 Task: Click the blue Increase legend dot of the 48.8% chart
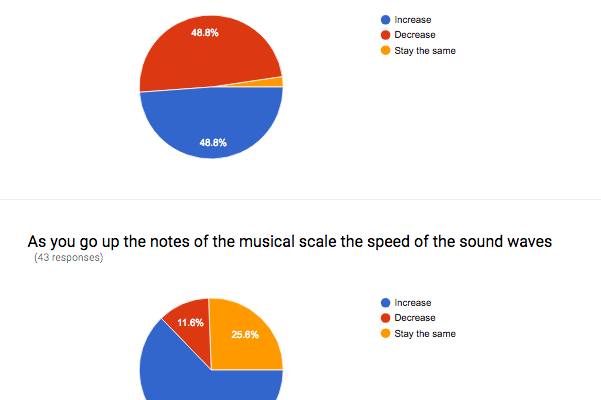point(385,19)
